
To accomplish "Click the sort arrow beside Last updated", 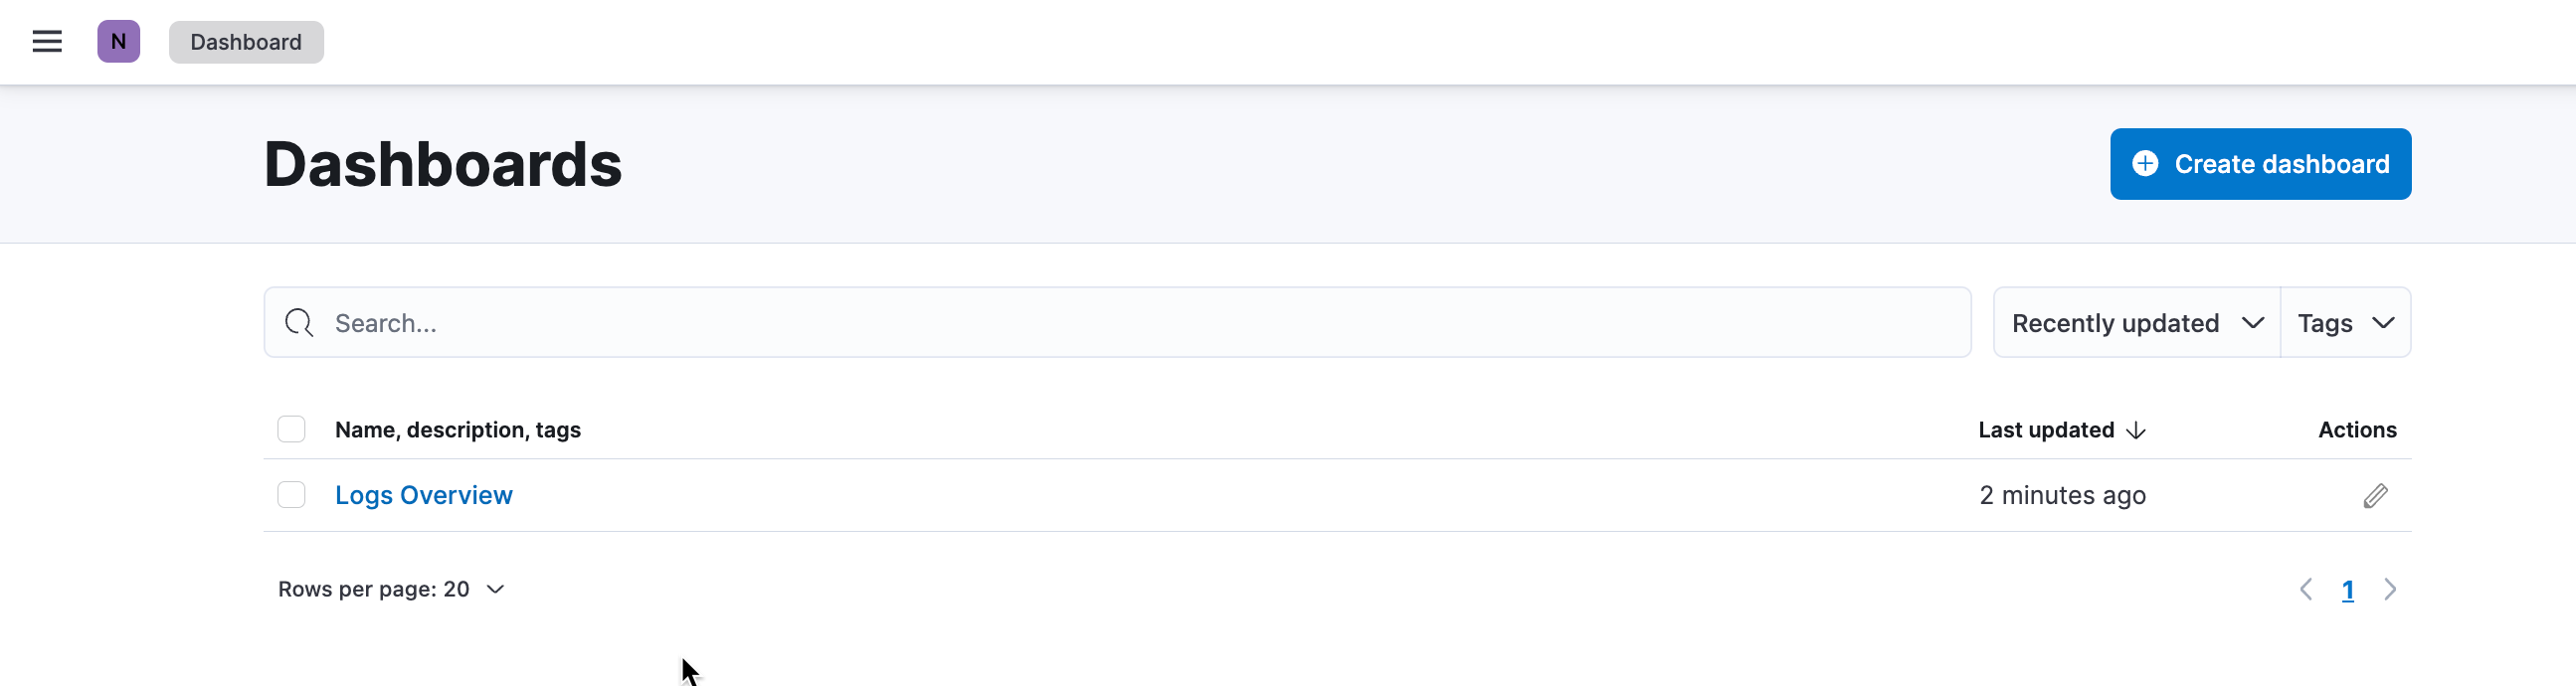I will 2136,430.
